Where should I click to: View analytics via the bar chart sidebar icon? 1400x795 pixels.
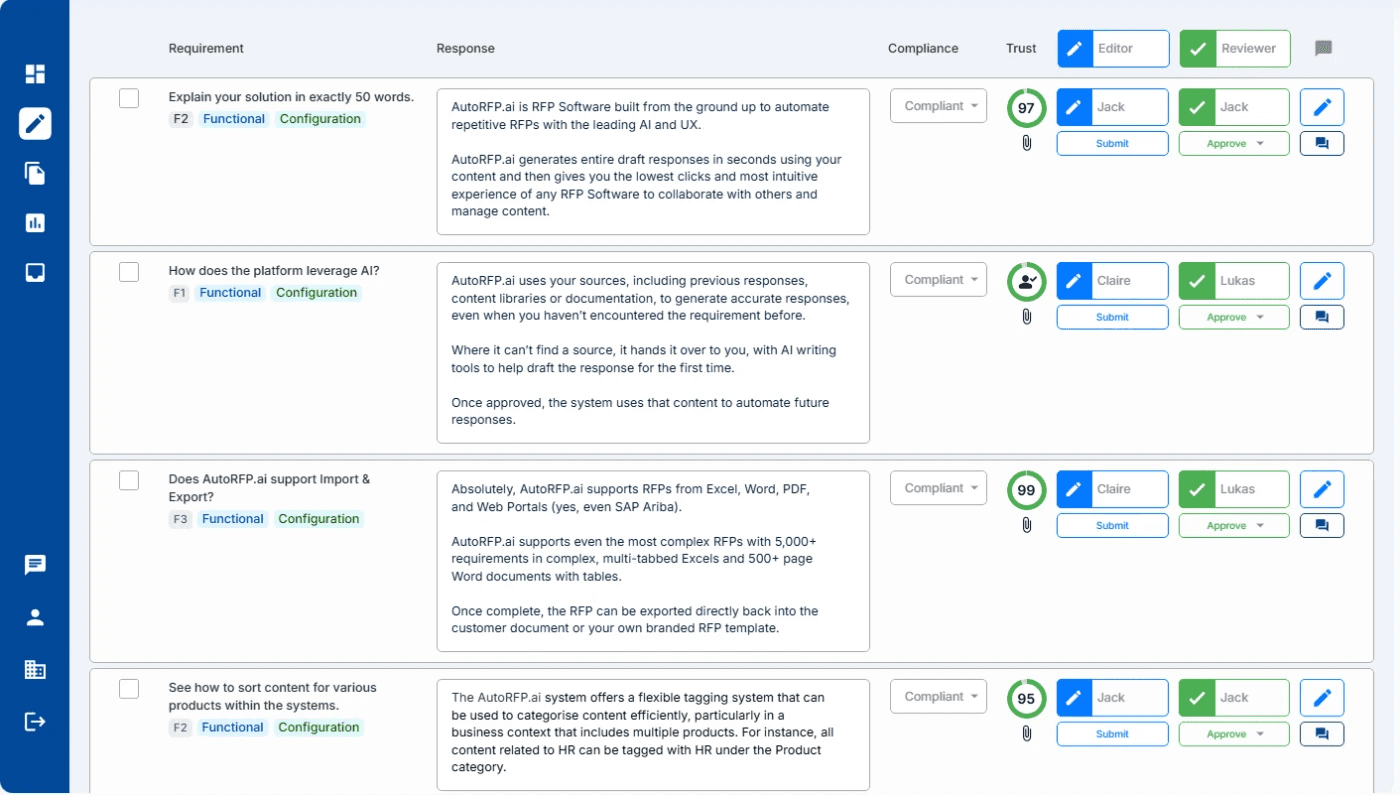coord(34,222)
